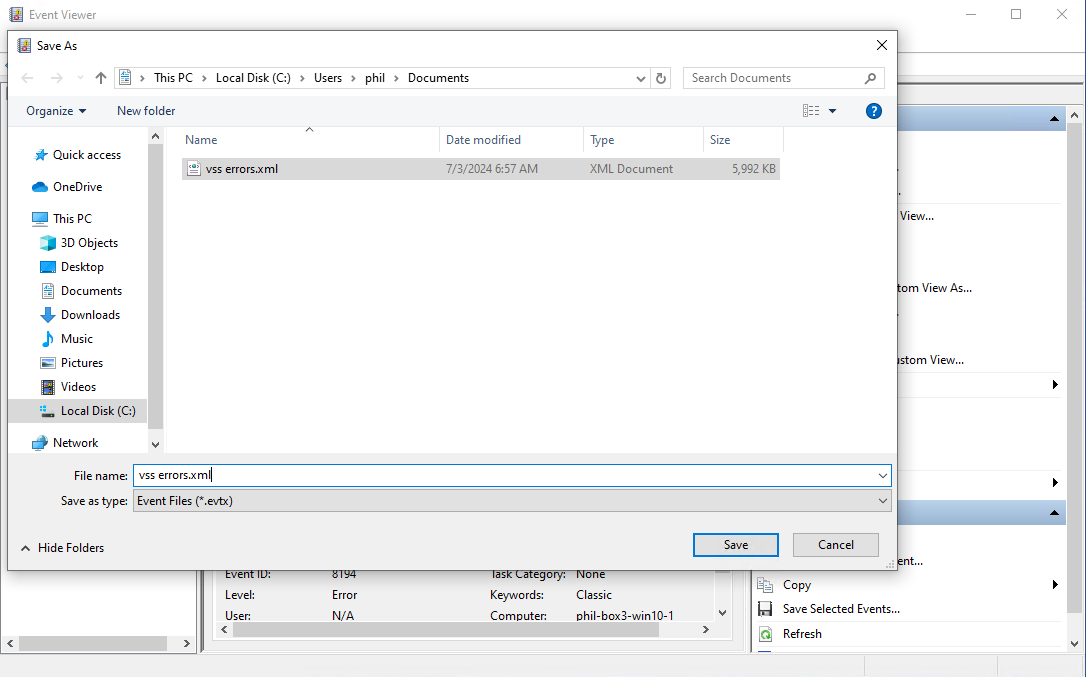The width and height of the screenshot is (1086, 677).
Task: Click the Refresh icon in Event Viewer
Action: coord(765,634)
